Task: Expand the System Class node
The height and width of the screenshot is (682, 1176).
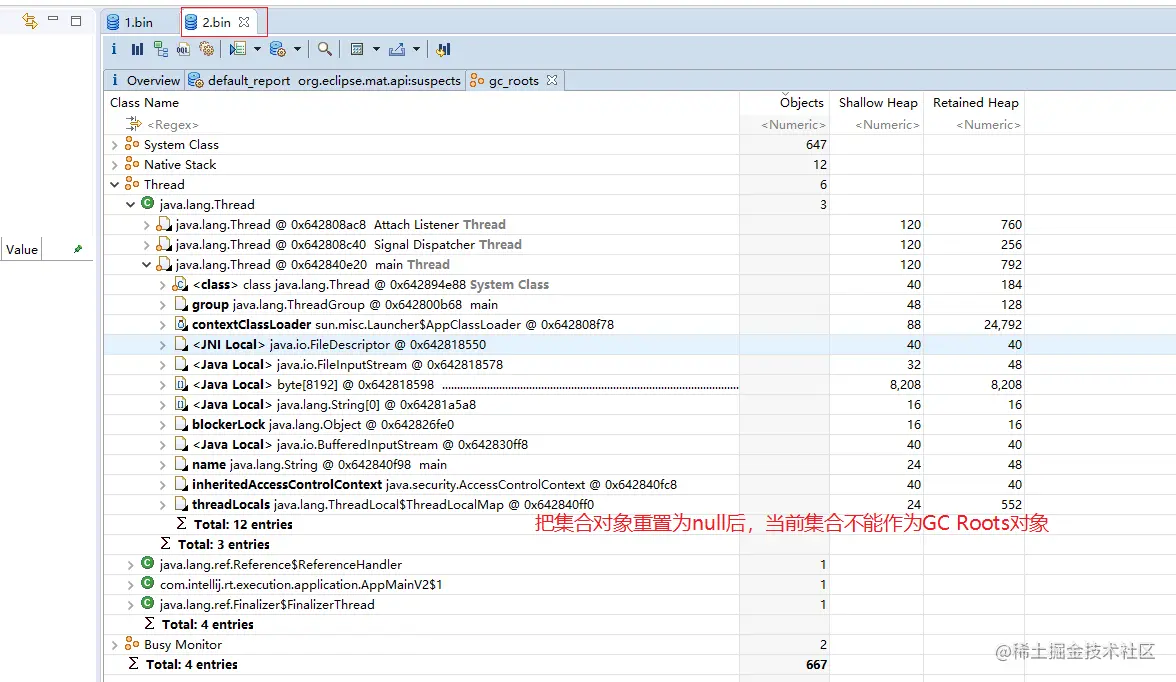Action: pos(115,145)
